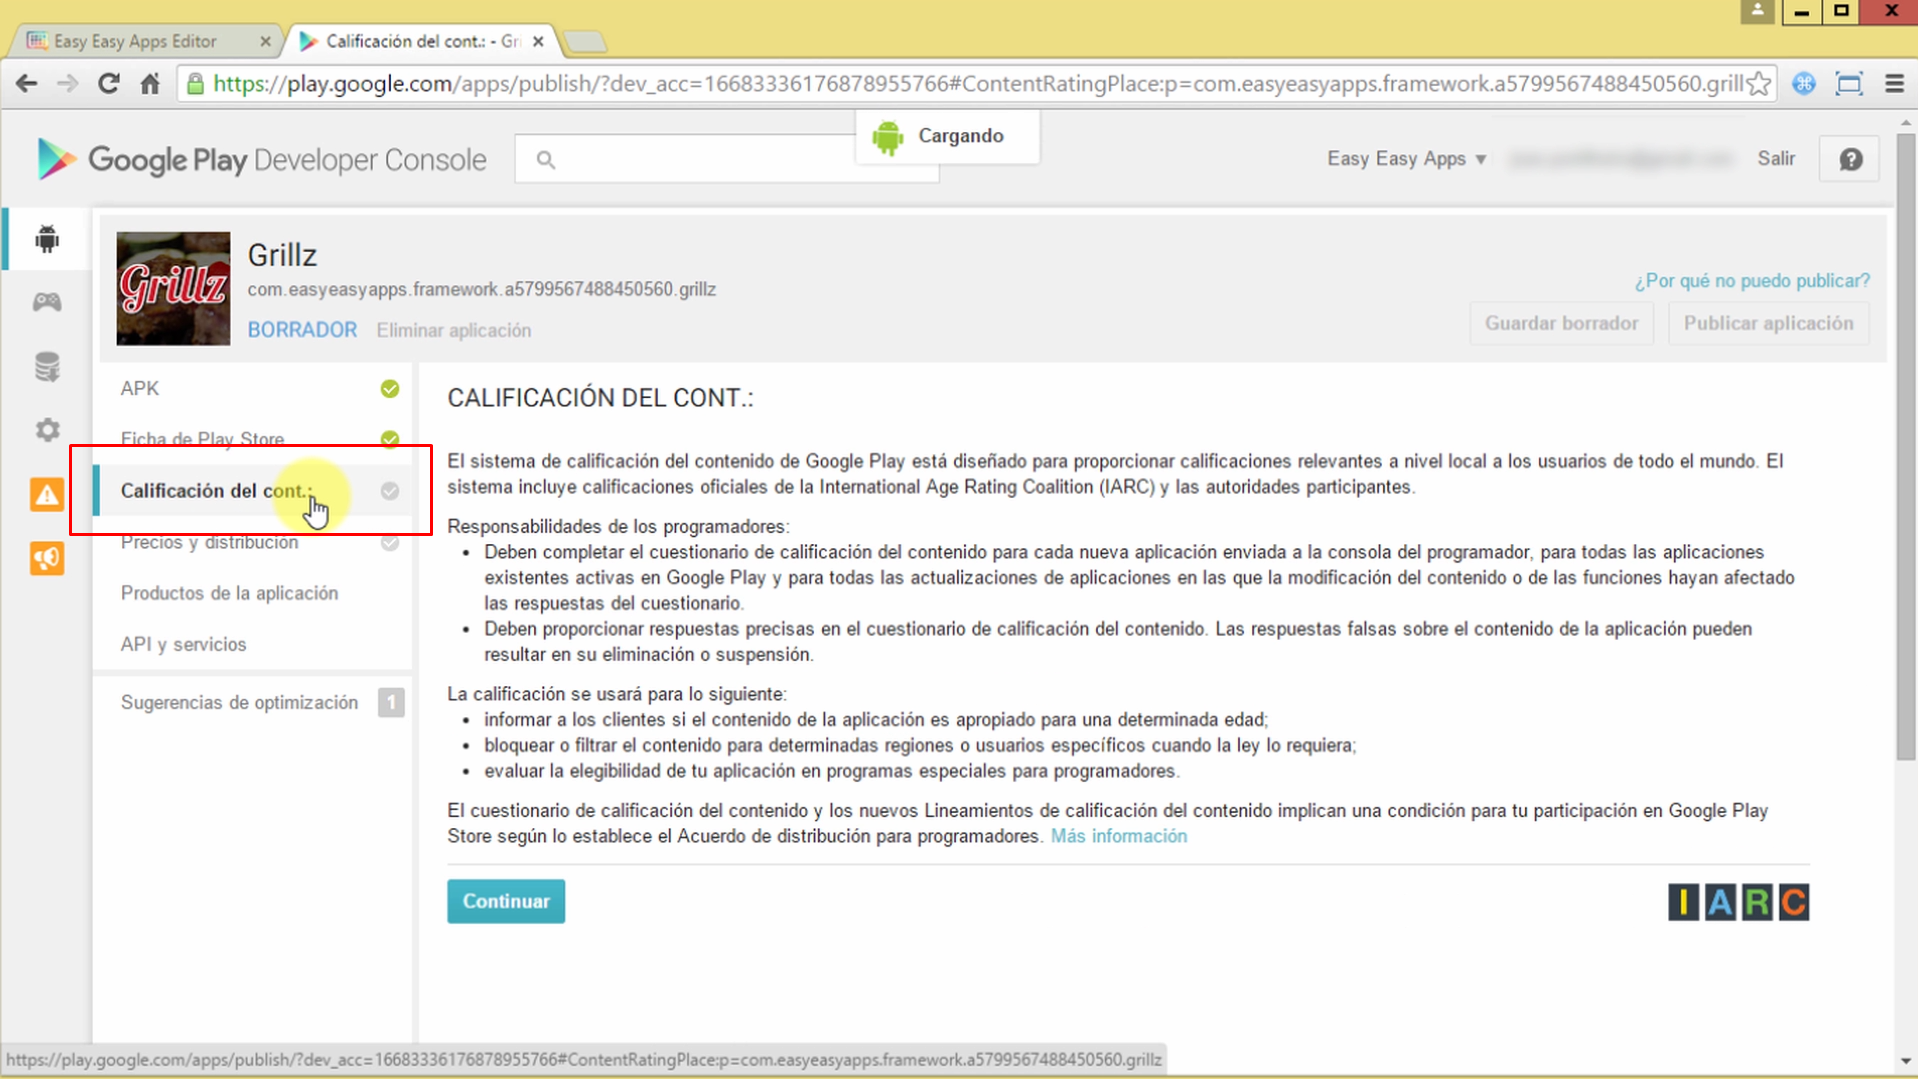Open the Reports database icon in sidebar

pyautogui.click(x=47, y=366)
